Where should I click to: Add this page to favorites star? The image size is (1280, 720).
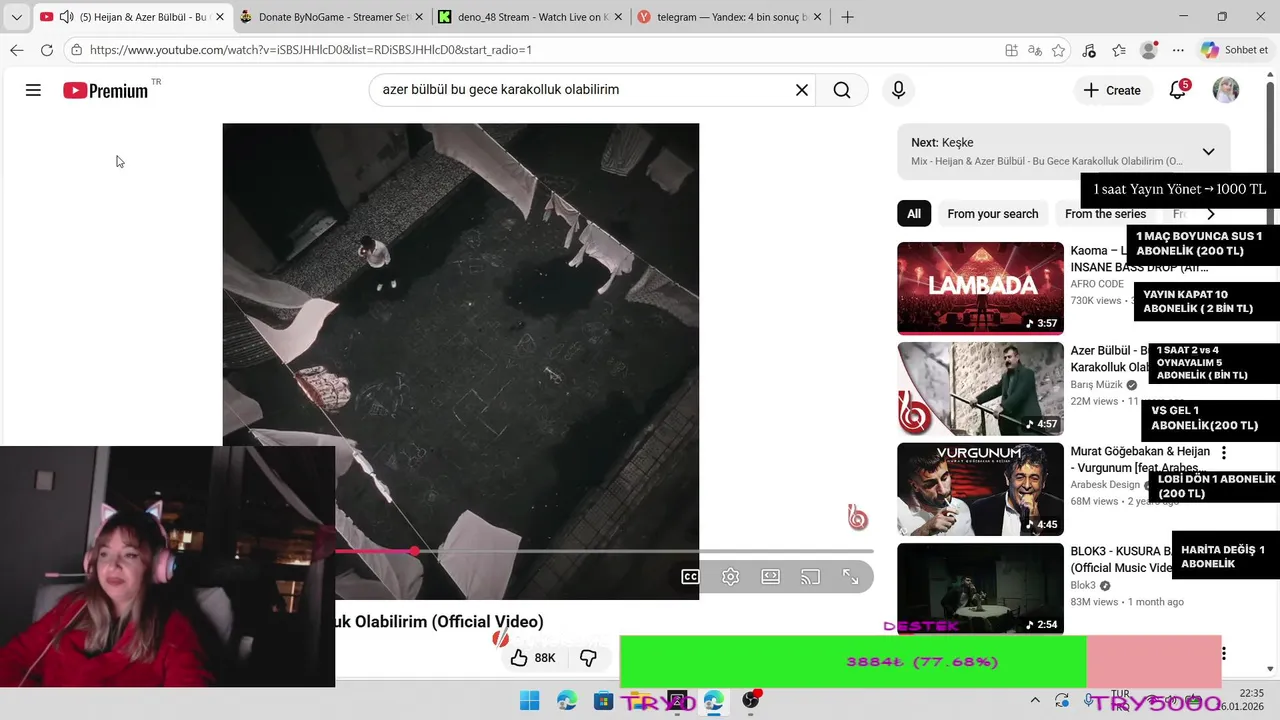1058,50
